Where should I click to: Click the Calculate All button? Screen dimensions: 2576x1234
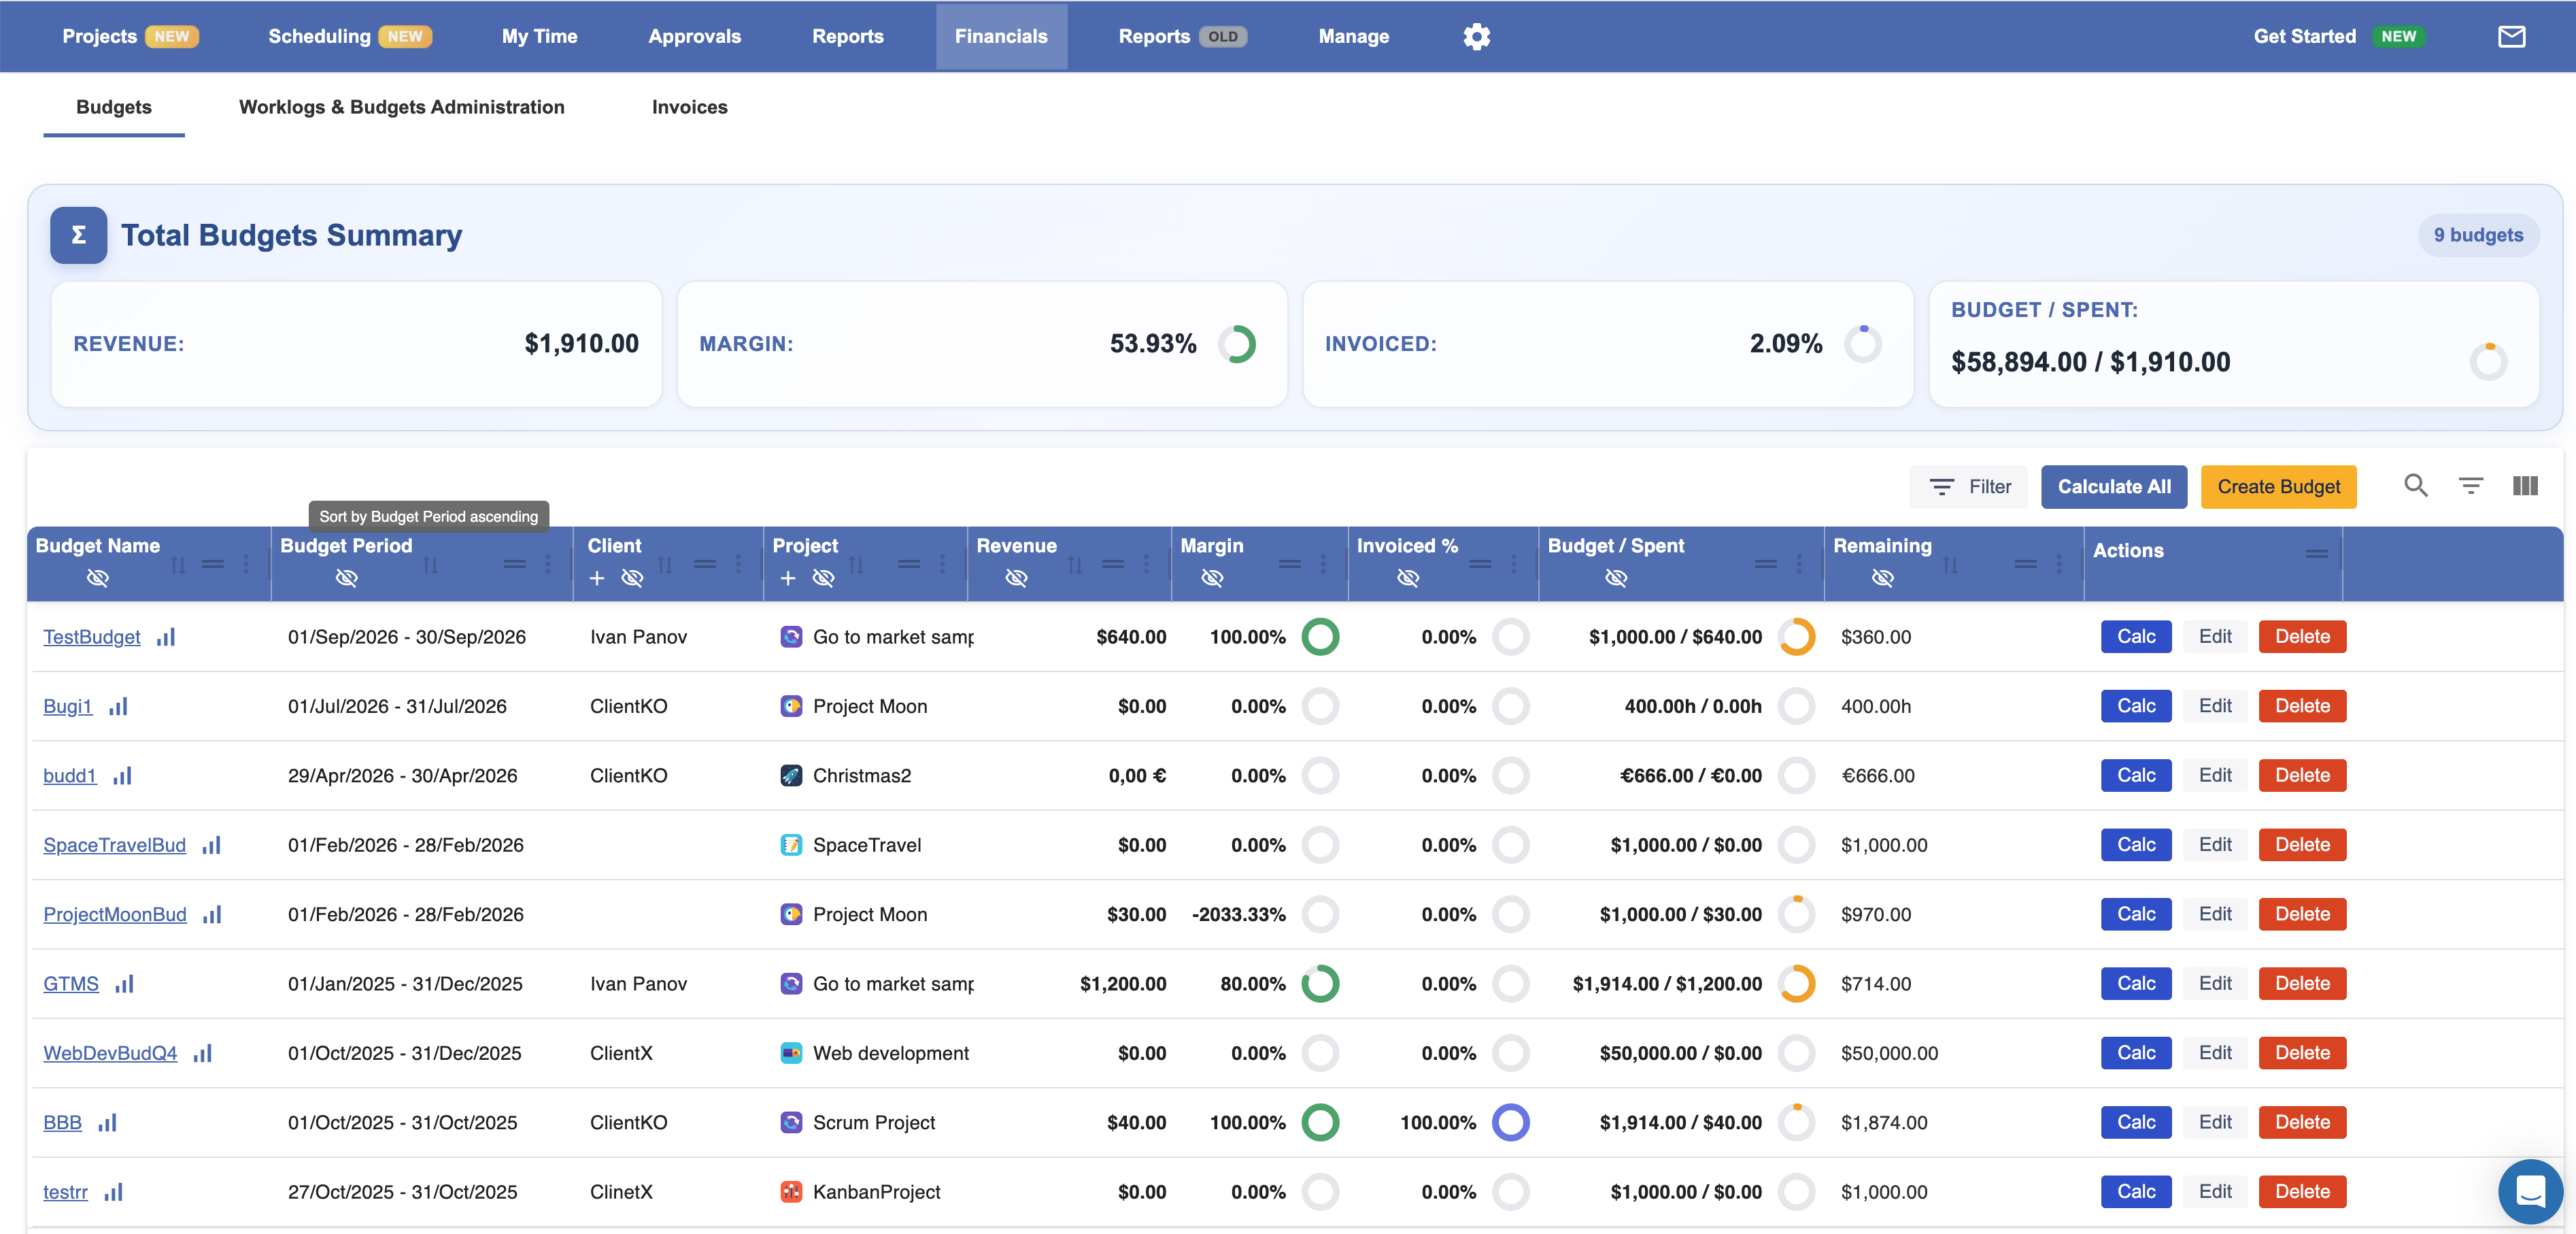click(x=2114, y=487)
